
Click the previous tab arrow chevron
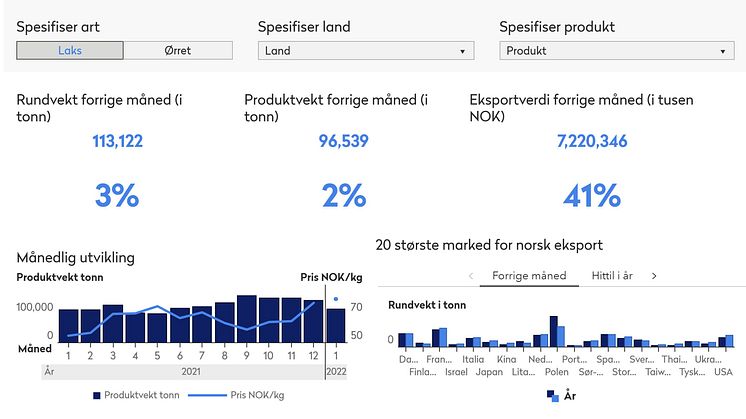coord(471,275)
